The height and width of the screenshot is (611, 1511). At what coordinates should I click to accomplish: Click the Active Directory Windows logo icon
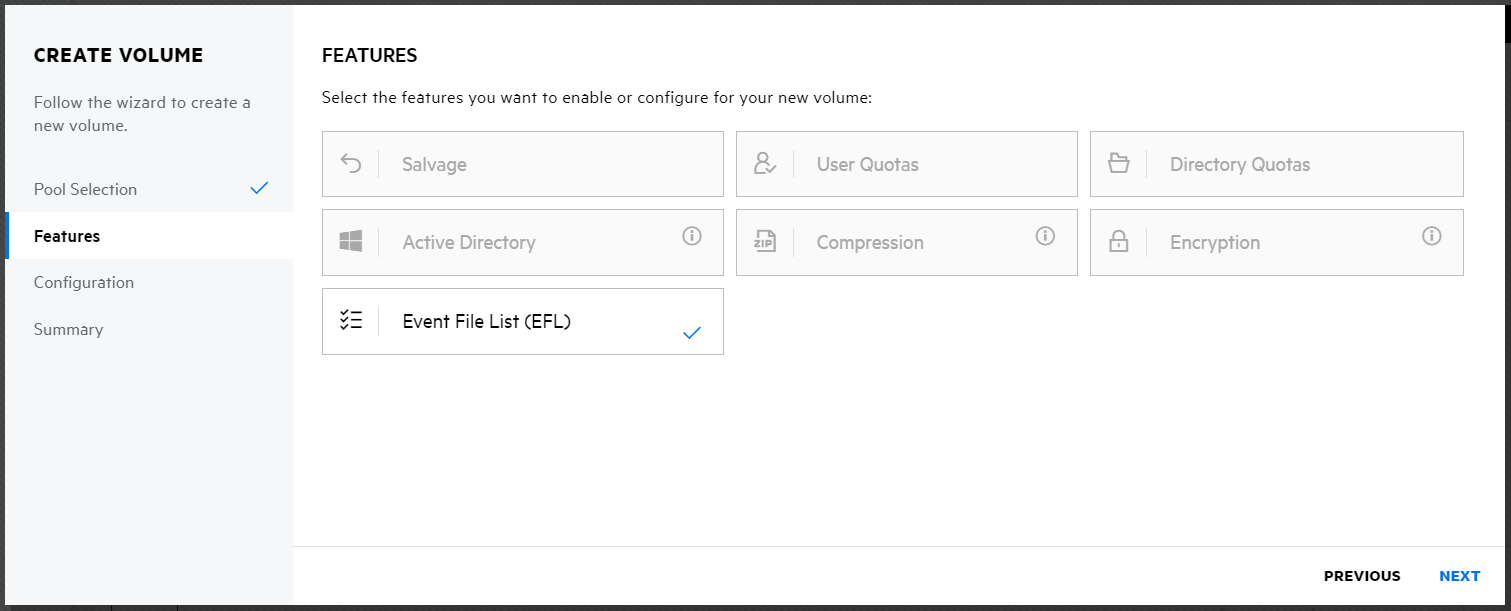pos(351,242)
